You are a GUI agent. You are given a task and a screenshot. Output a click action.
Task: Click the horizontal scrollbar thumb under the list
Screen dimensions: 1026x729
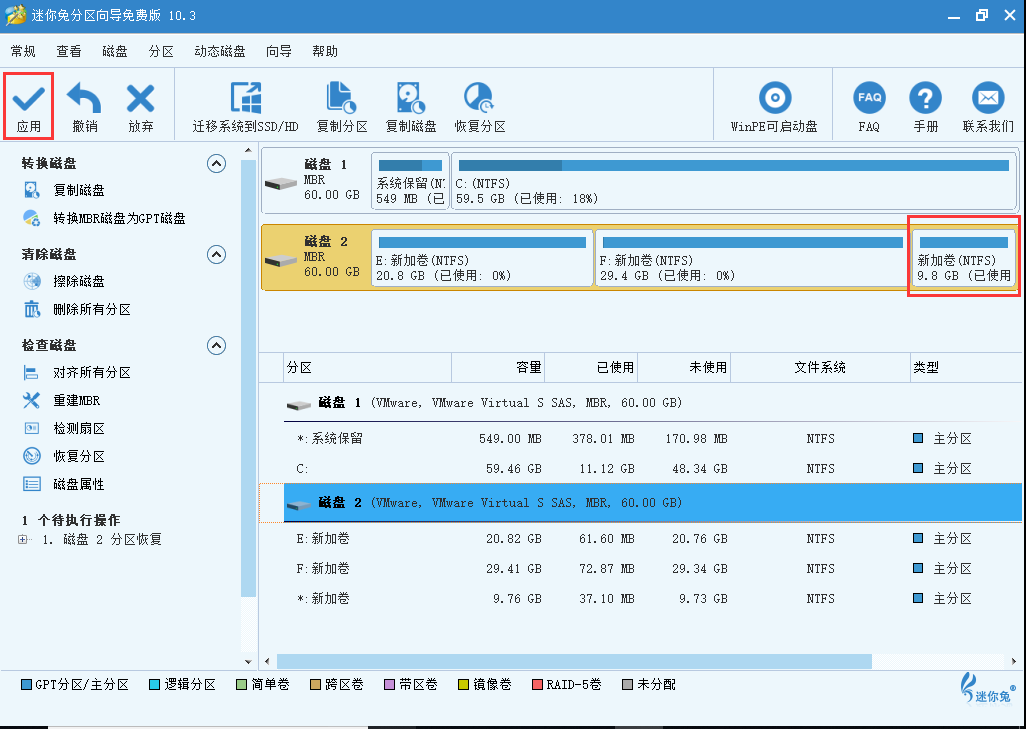(574, 662)
